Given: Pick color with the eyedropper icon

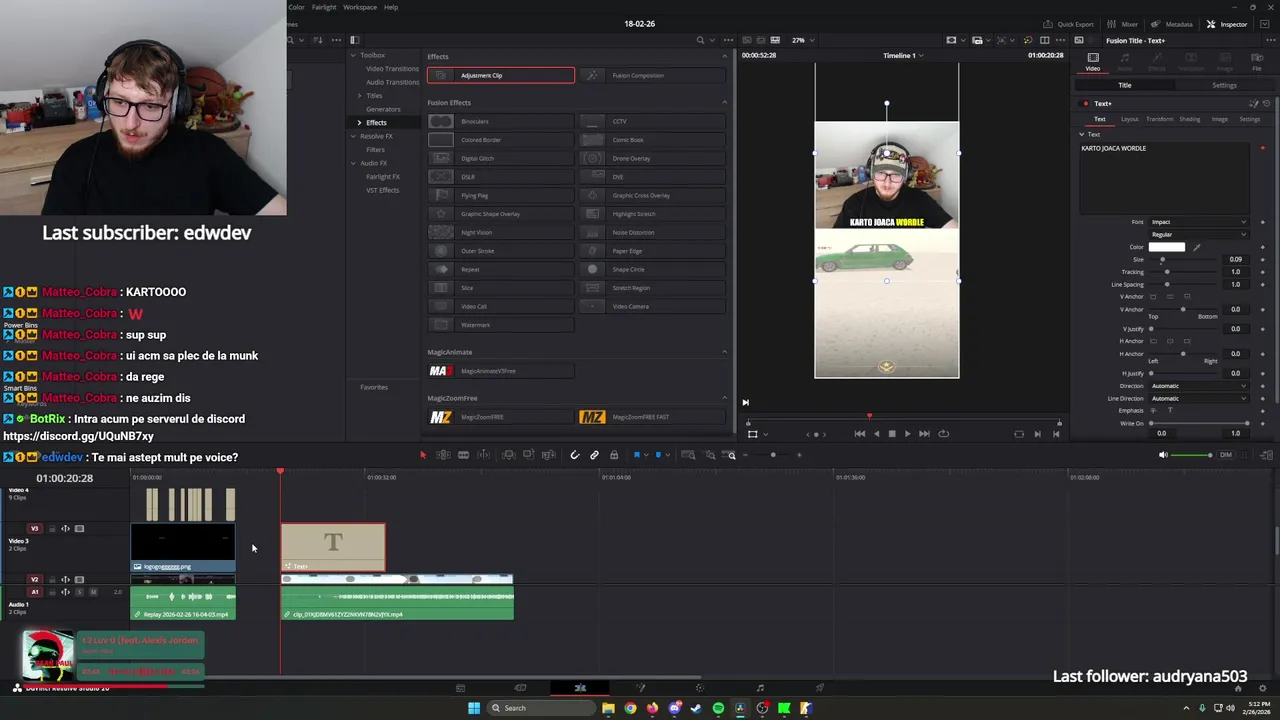Looking at the screenshot, I should click(x=1196, y=247).
